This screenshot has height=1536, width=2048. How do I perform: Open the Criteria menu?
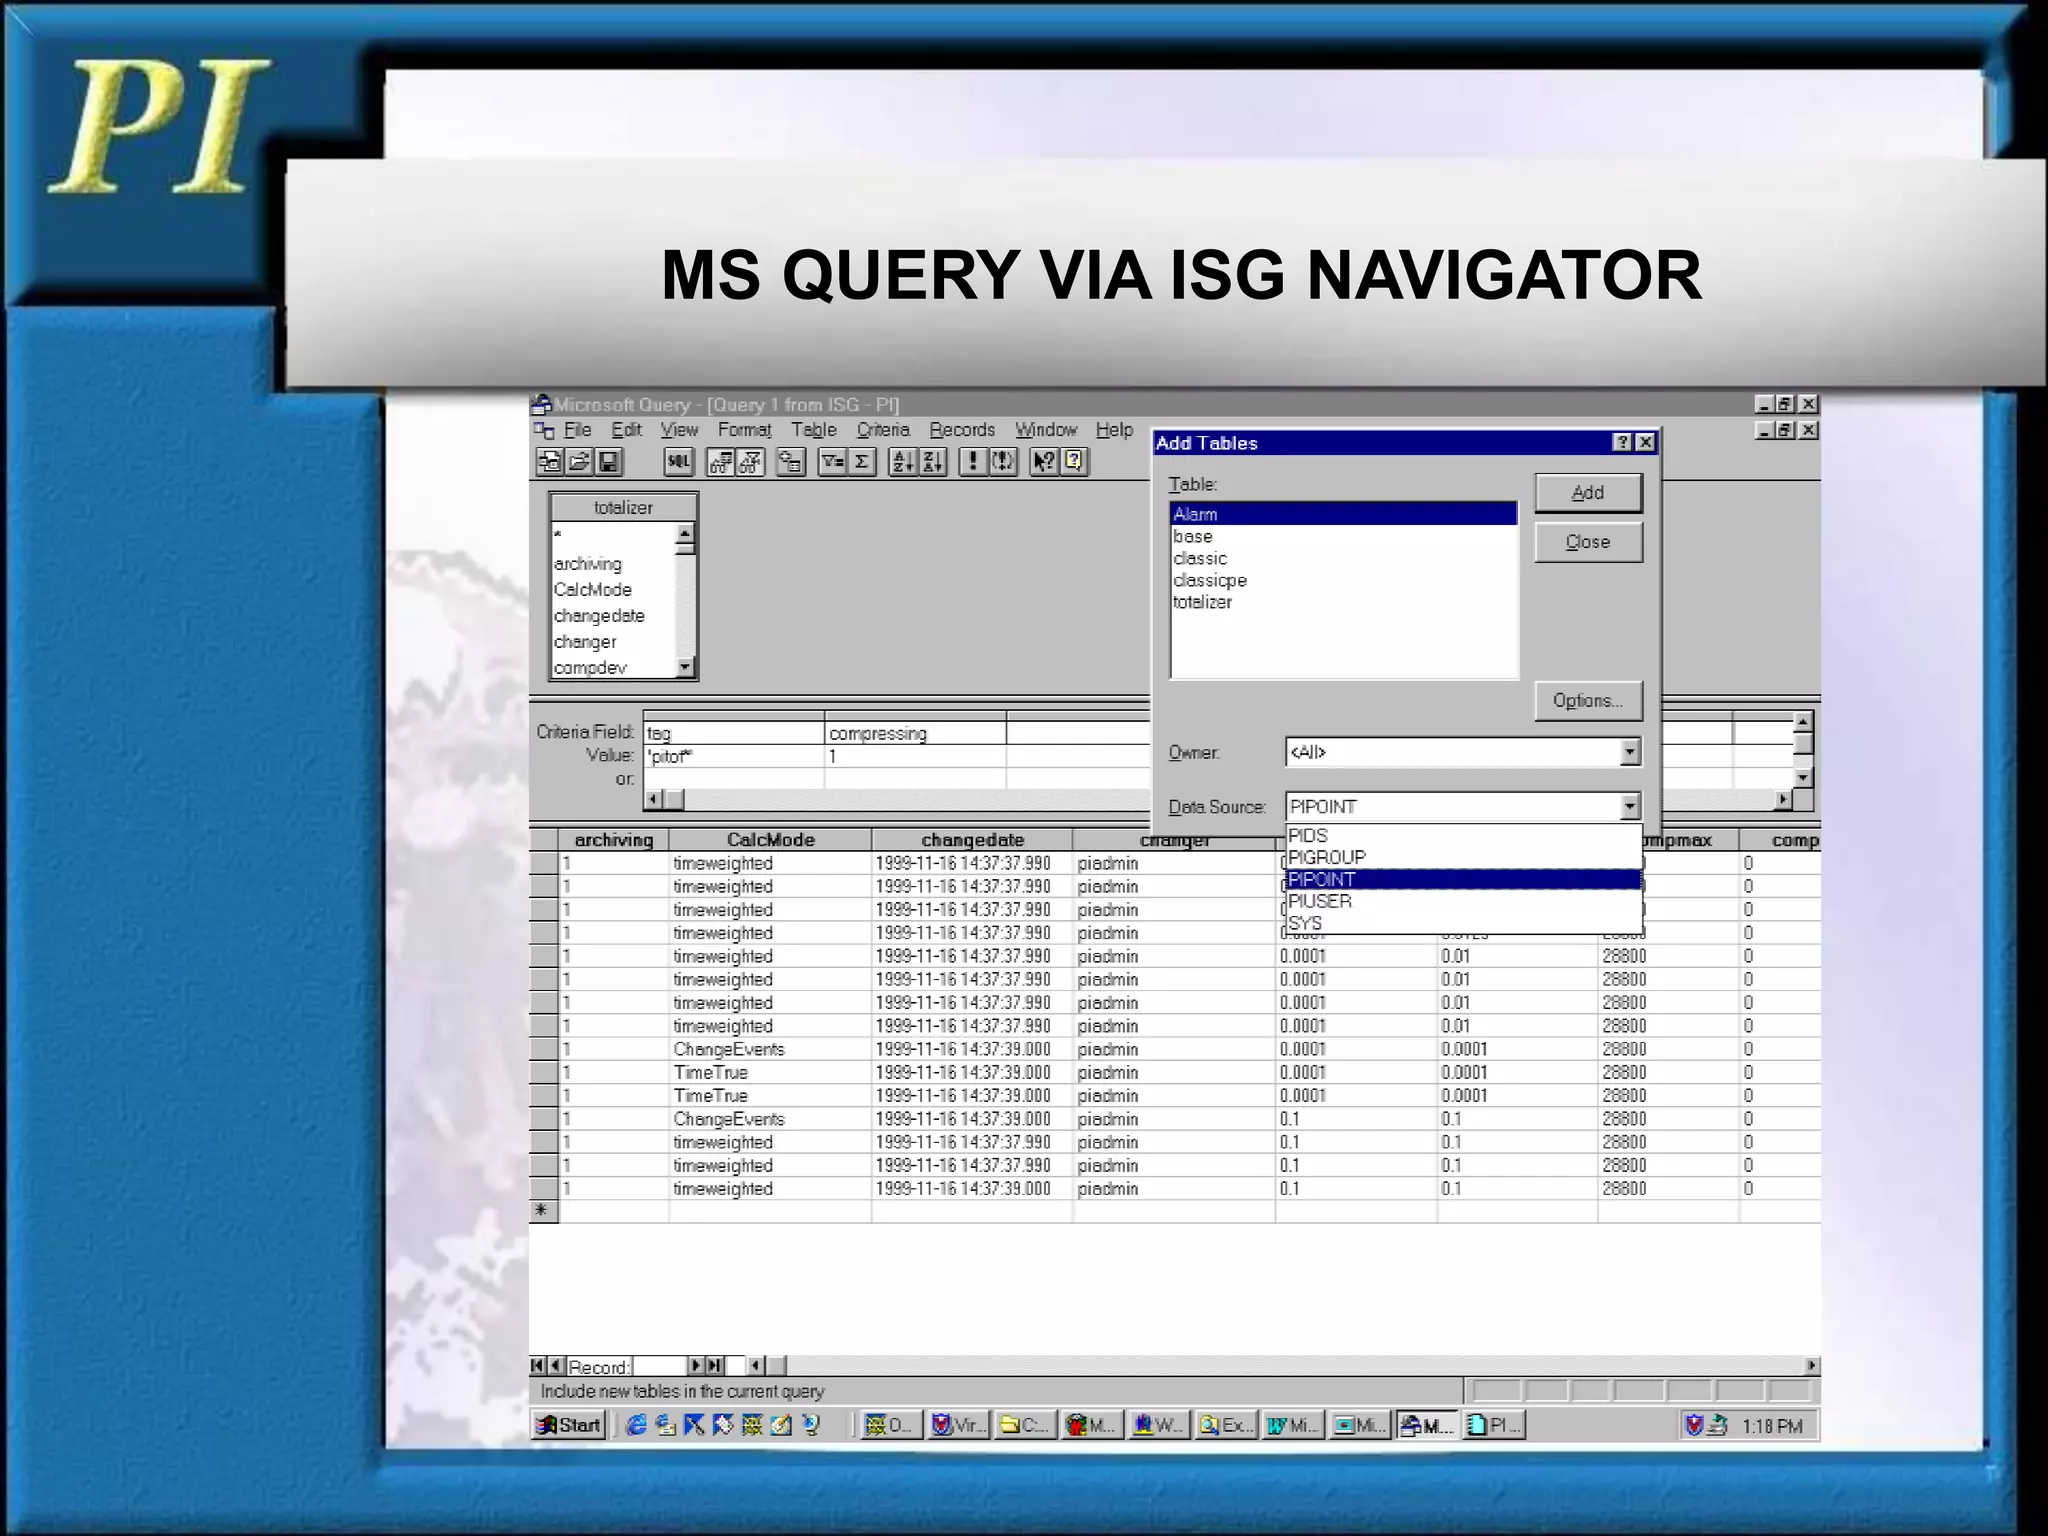[x=883, y=430]
